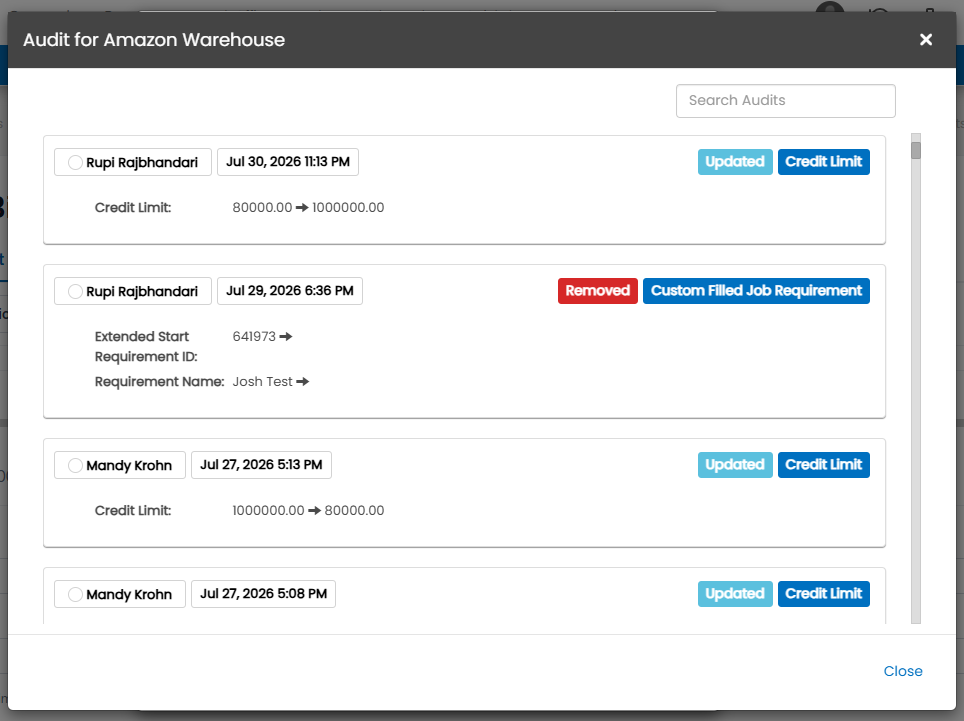Click the name Rupi Rajbhandari in Jul 30 entry
Viewport: 964px width, 721px height.
pyautogui.click(x=142, y=162)
